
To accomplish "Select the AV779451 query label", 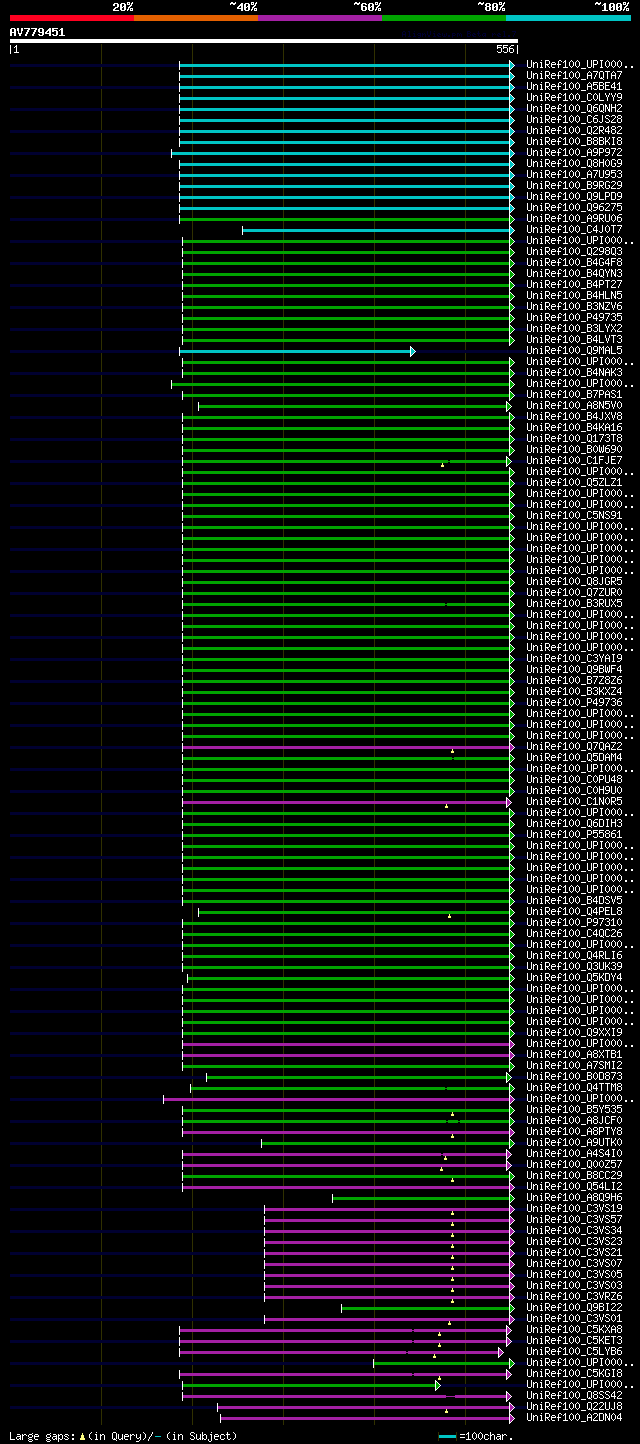I will 37,32.
